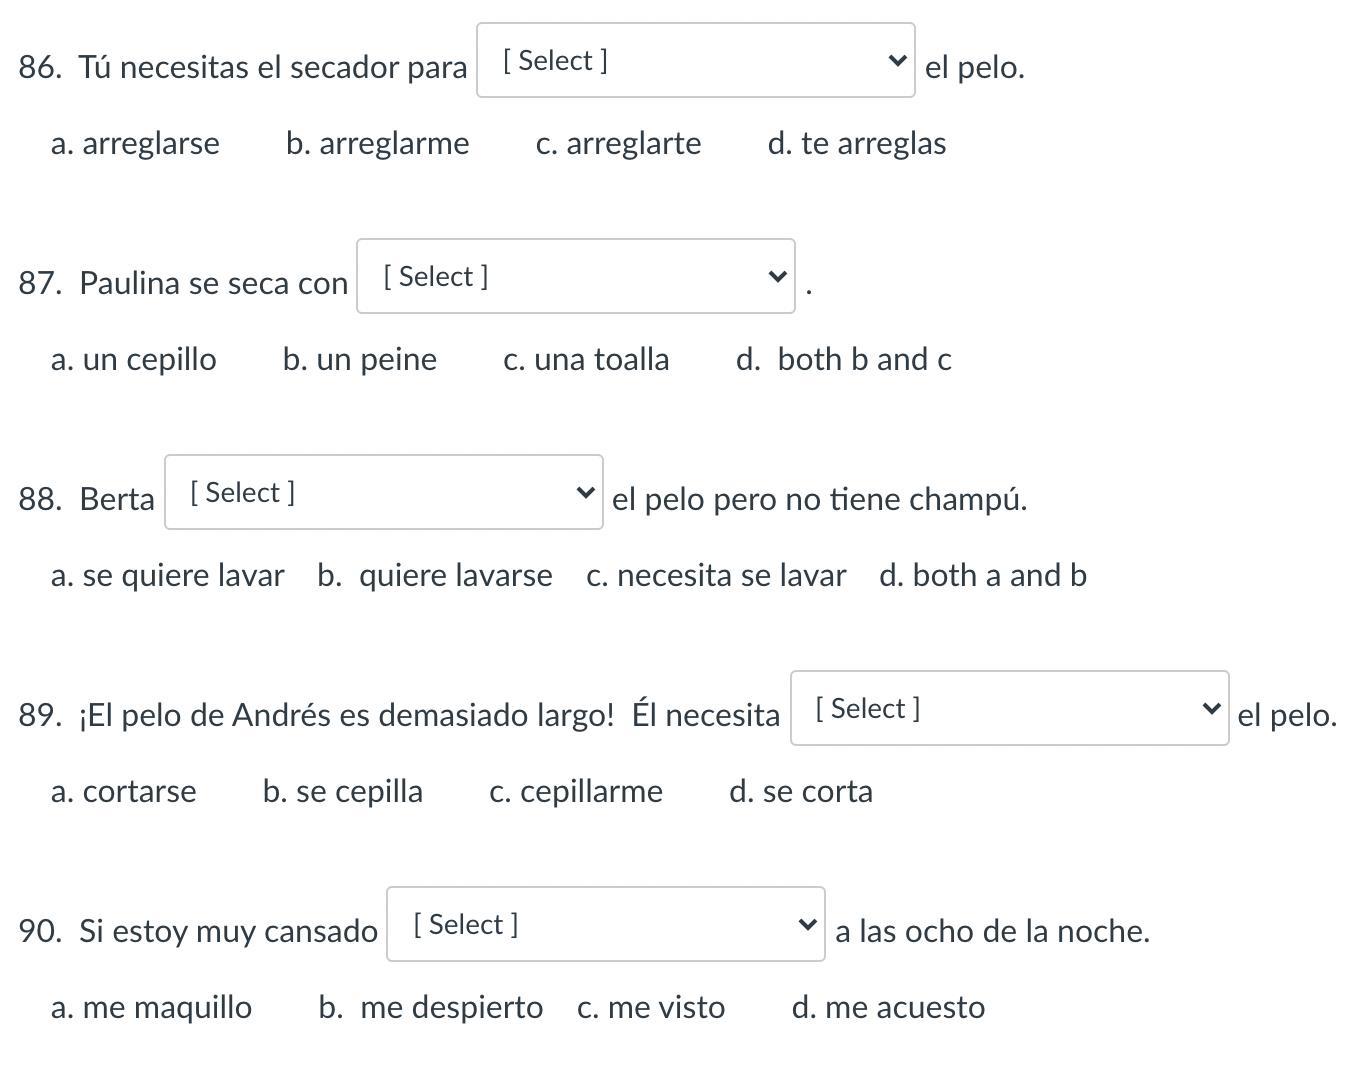
Task: Click the option text 'c. arreglarte'
Action: pyautogui.click(x=618, y=144)
